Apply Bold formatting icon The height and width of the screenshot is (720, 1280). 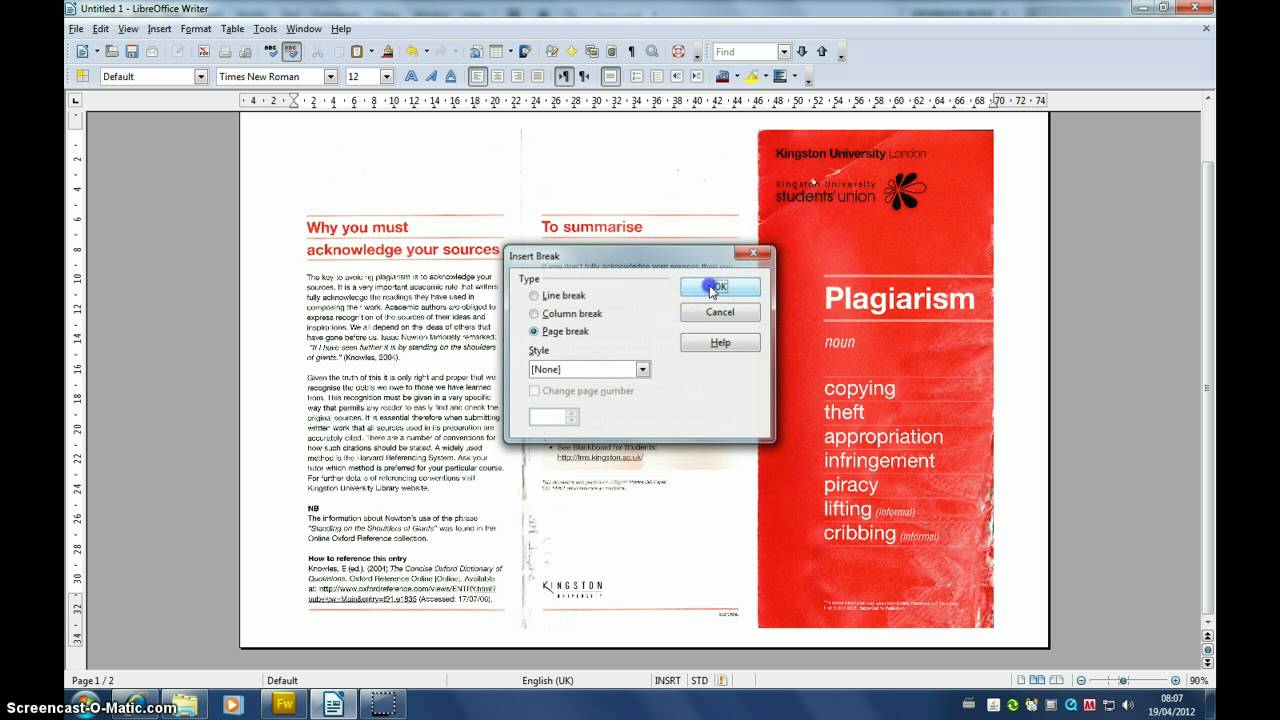coord(411,77)
